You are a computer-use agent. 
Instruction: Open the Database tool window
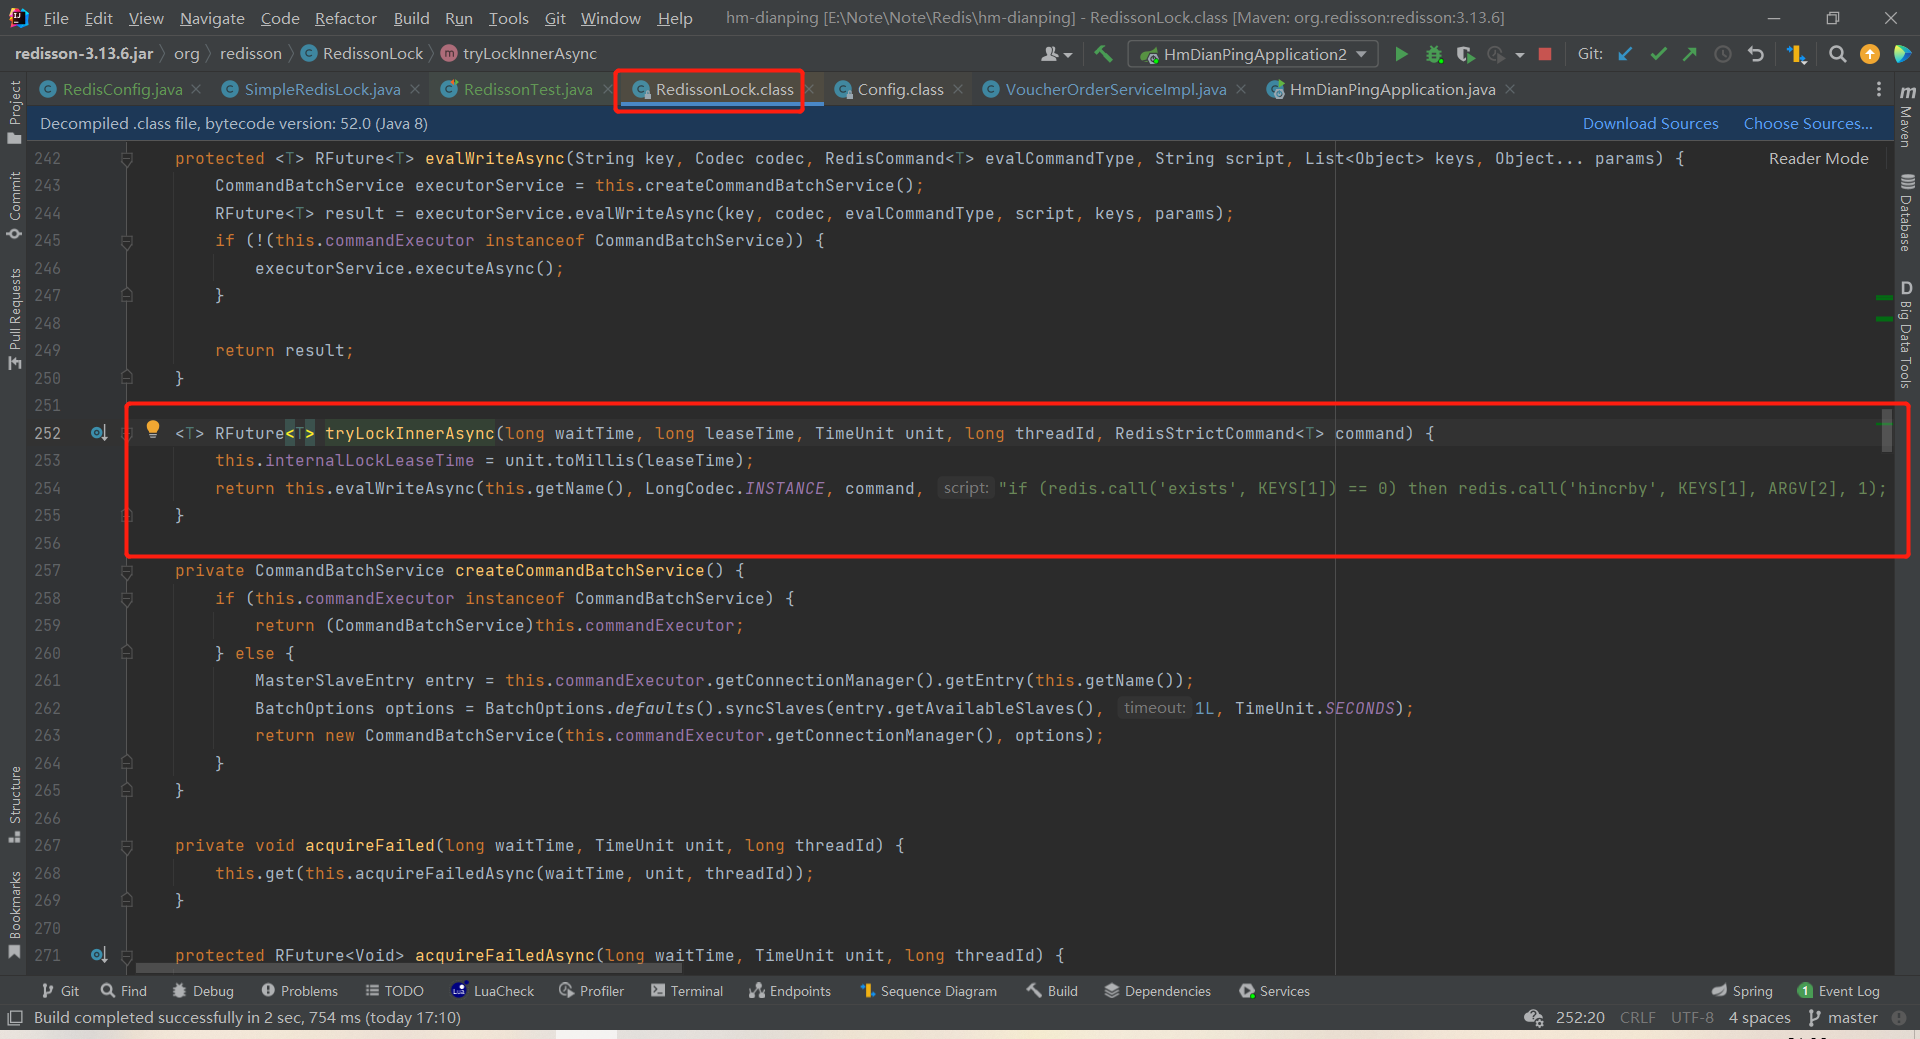pyautogui.click(x=1907, y=213)
